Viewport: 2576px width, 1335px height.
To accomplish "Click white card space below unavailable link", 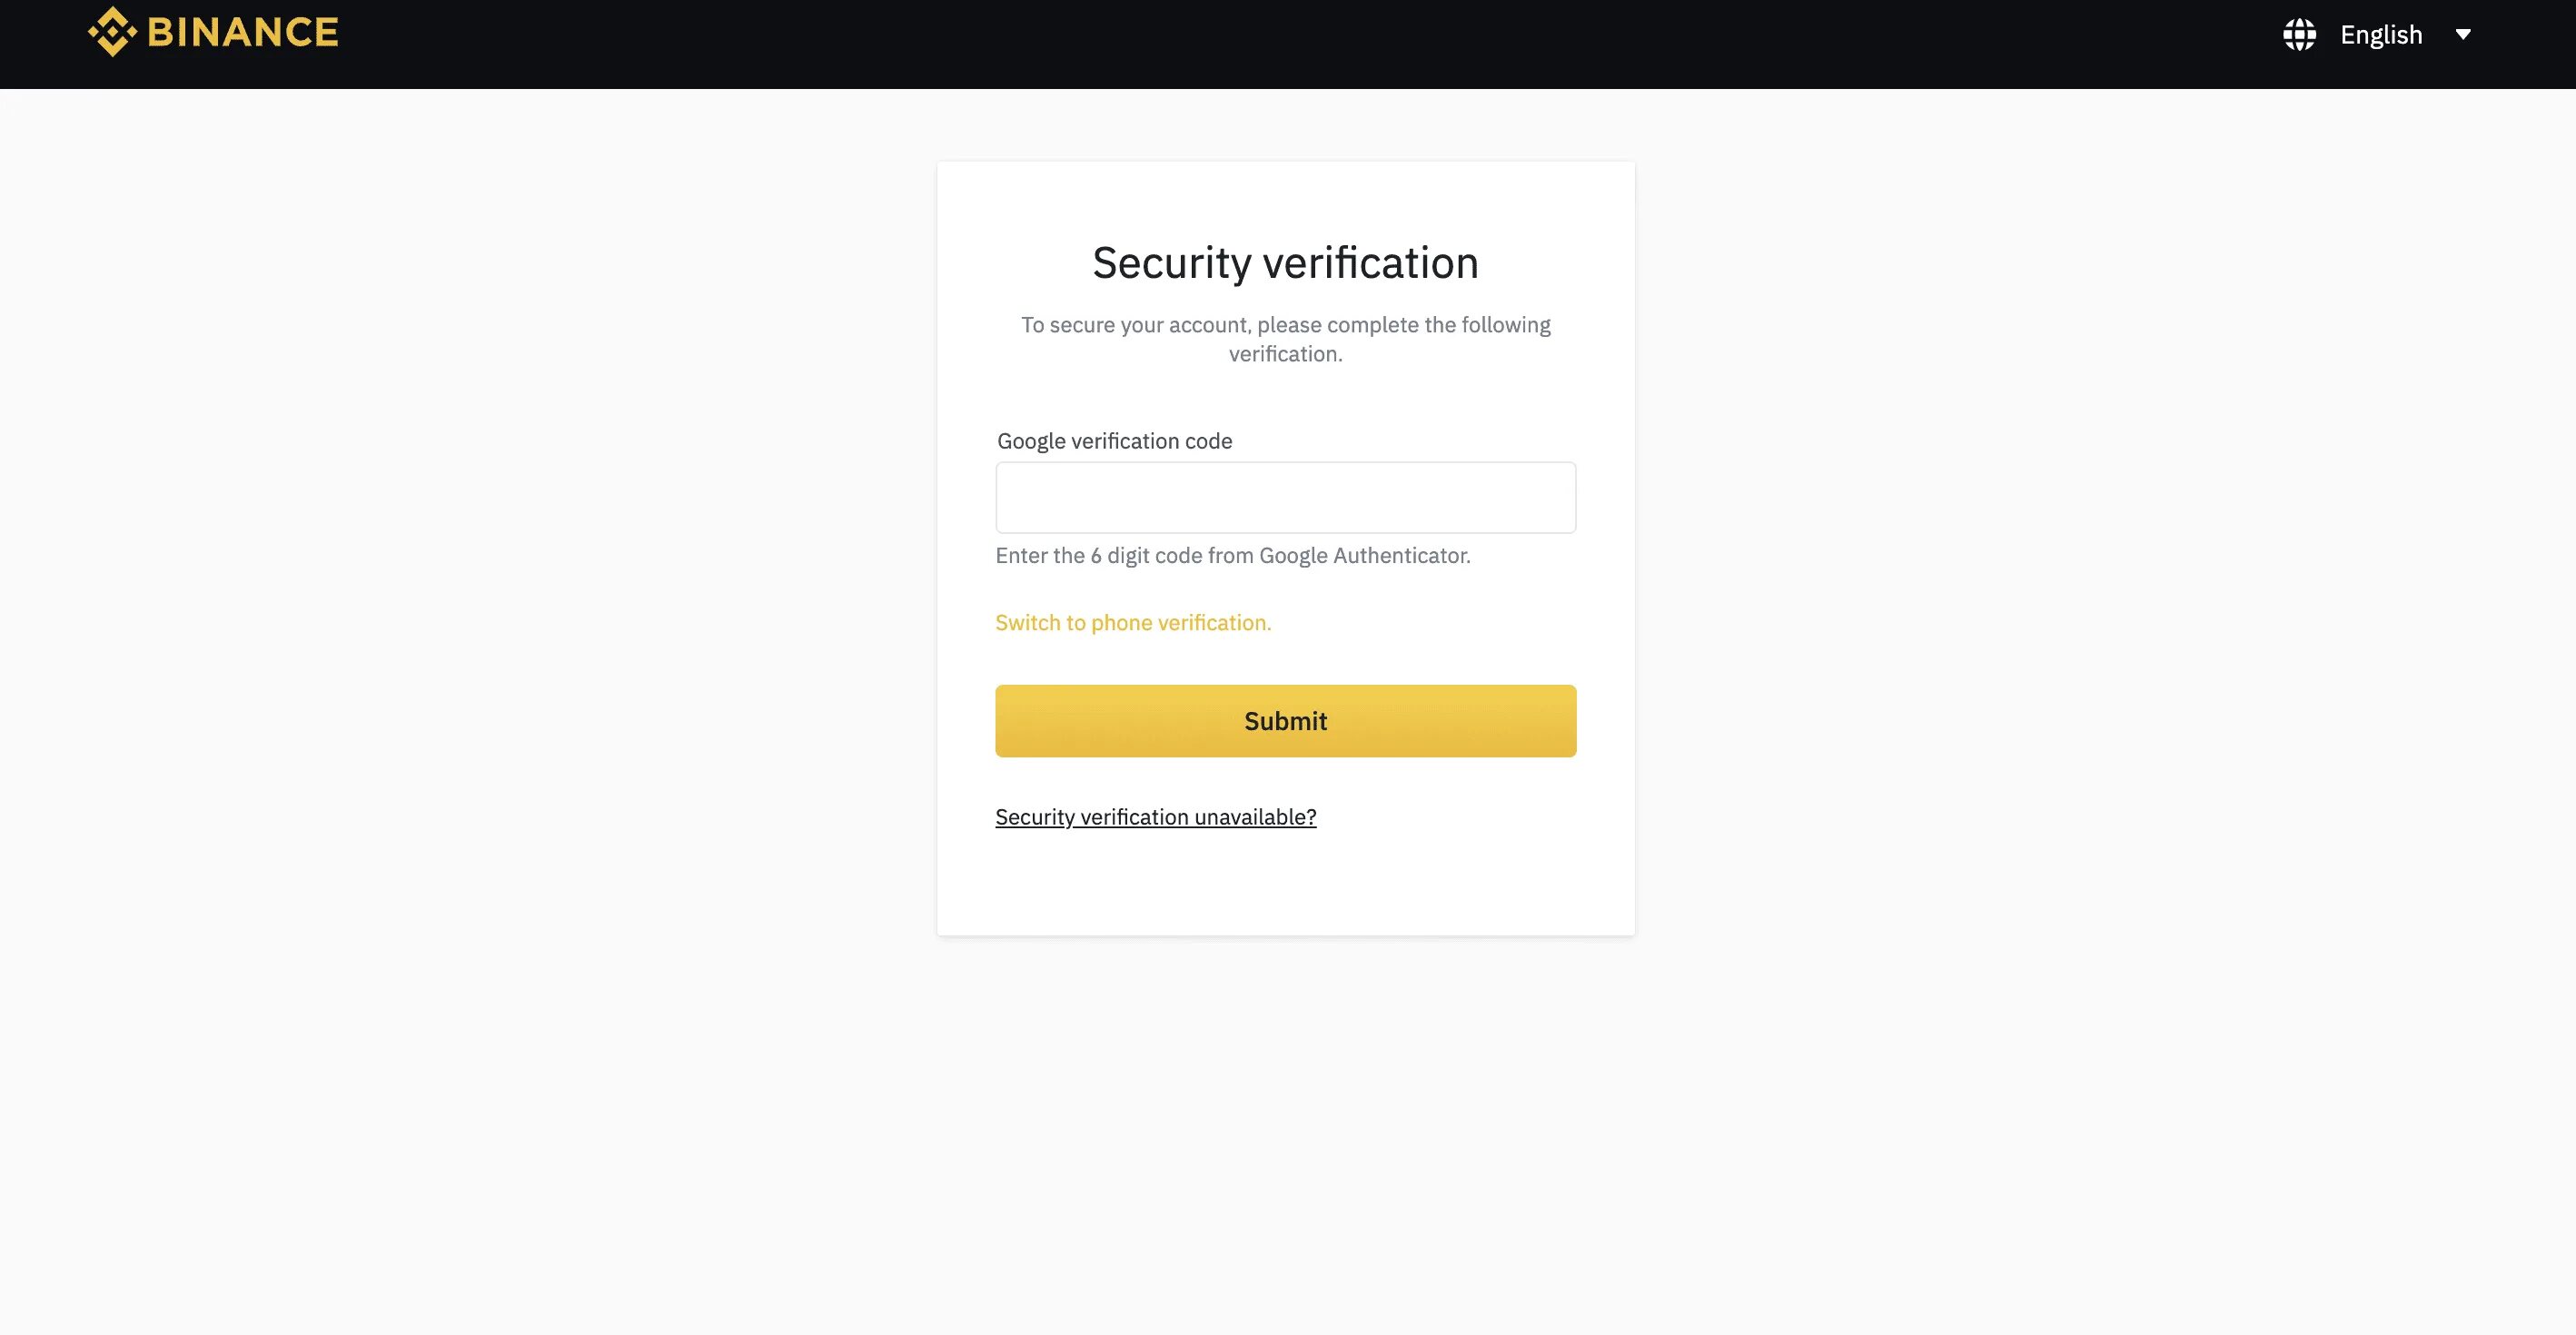I will 1285,885.
